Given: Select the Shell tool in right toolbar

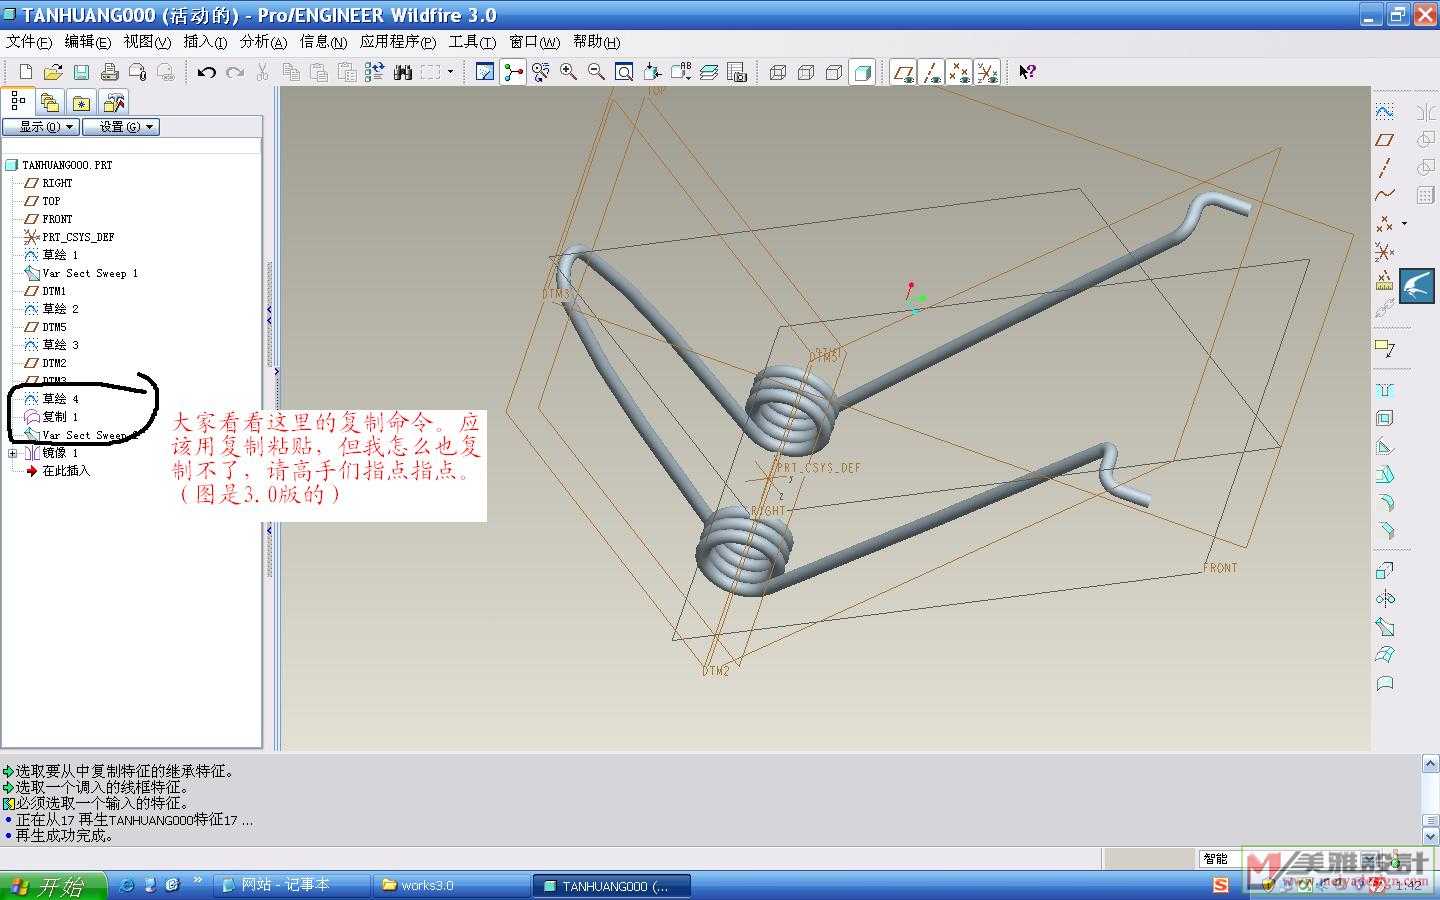Looking at the screenshot, I should [x=1385, y=418].
